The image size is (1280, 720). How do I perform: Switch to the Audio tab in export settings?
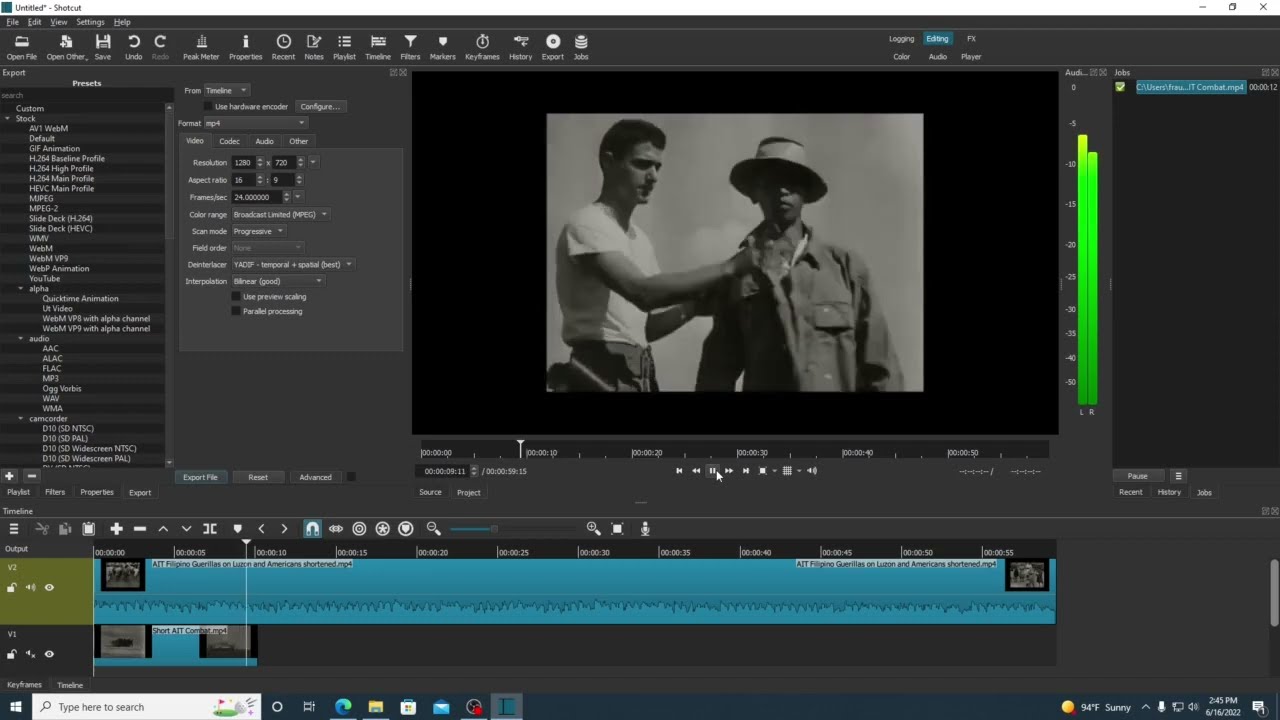[x=264, y=141]
